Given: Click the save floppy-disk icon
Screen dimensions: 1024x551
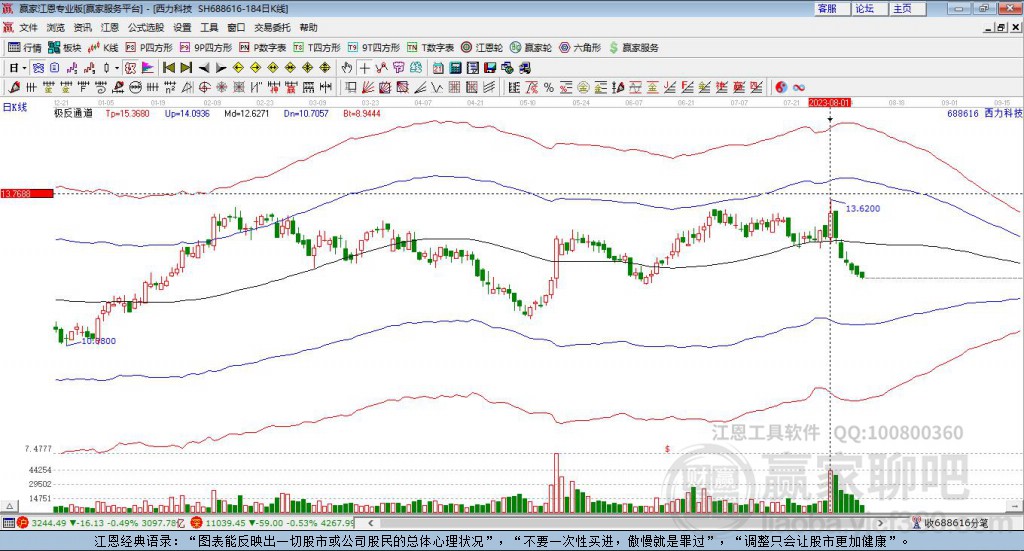Looking at the screenshot, I should coord(490,68).
